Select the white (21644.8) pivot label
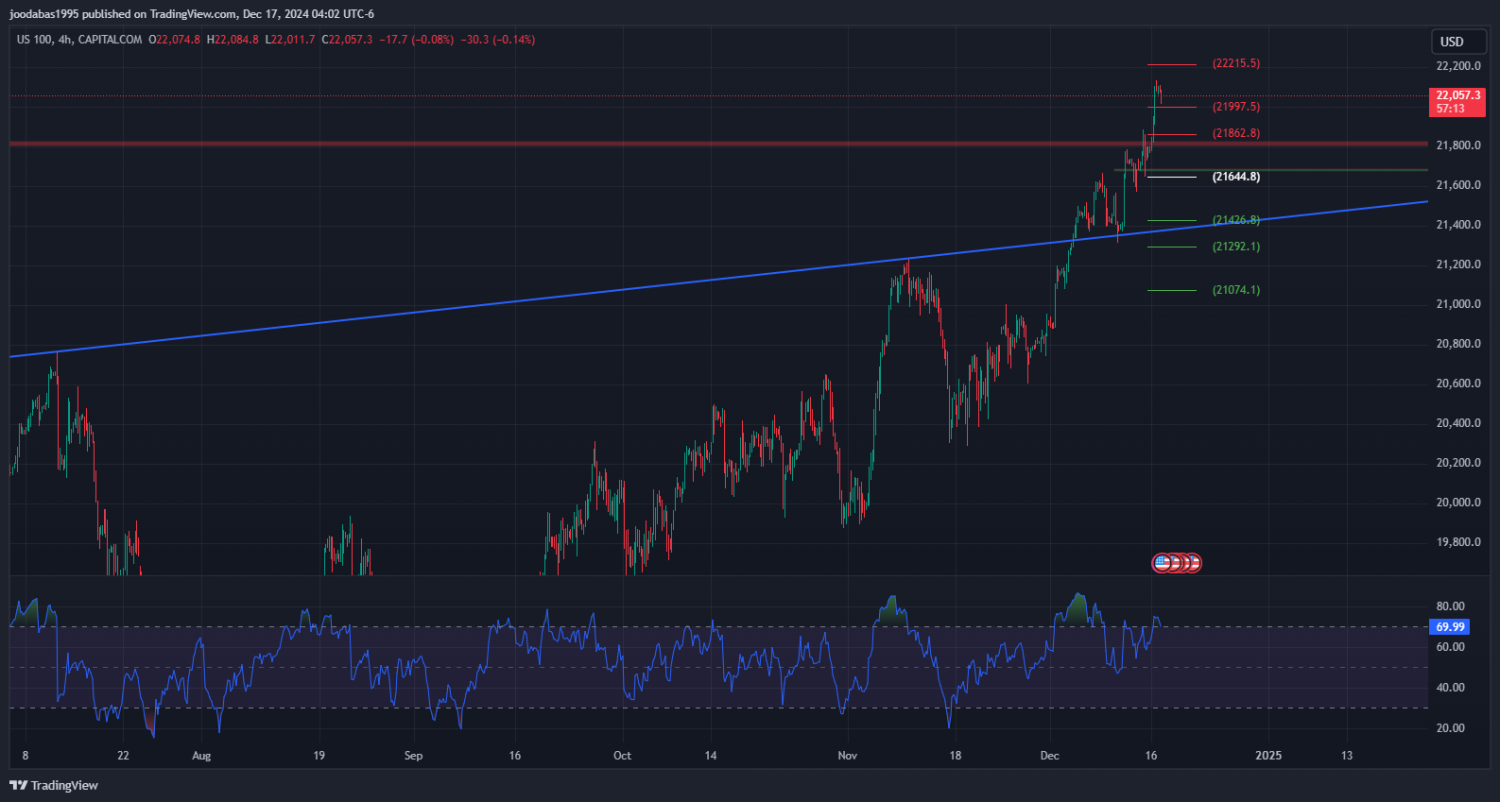The image size is (1500, 802). tap(1235, 176)
